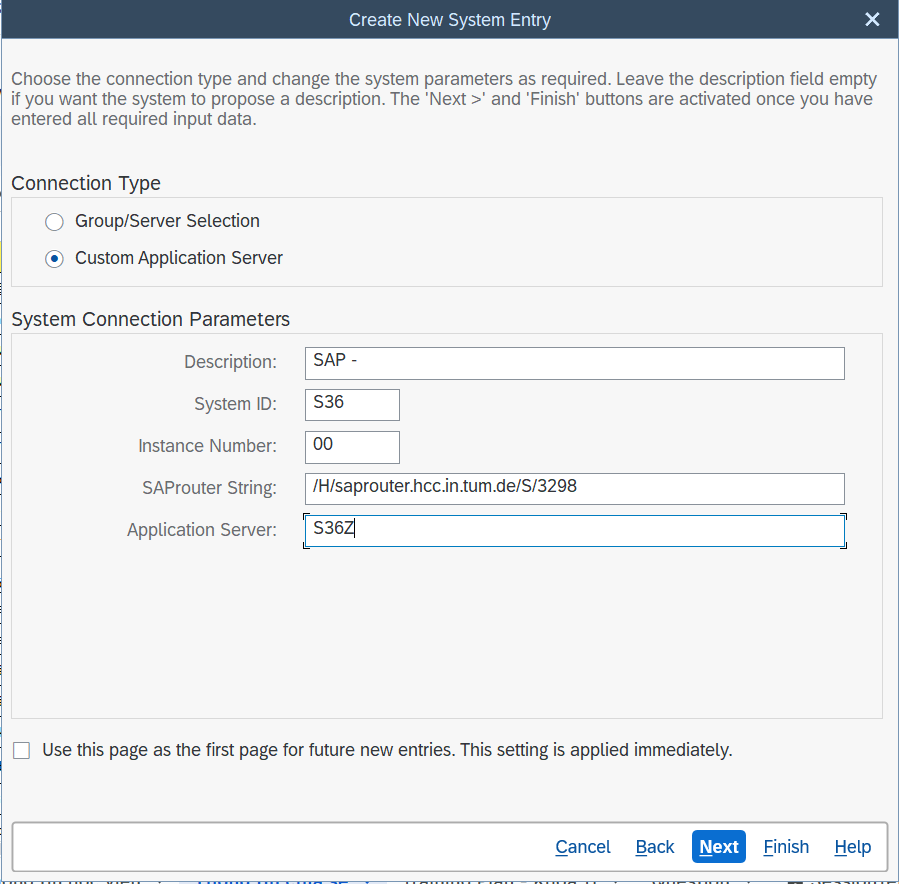Go Back to the previous wizard page
The width and height of the screenshot is (899, 884).
(655, 847)
